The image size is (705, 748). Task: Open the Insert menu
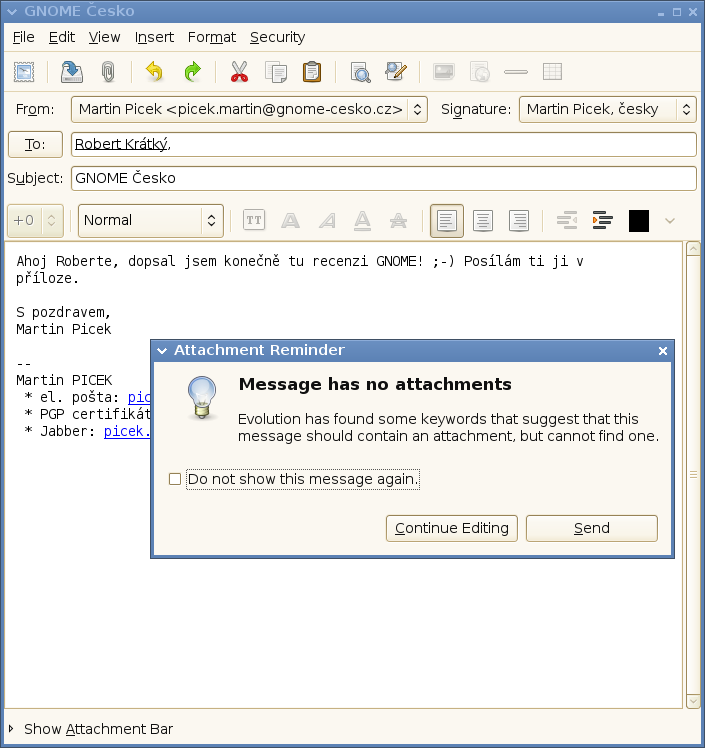(x=154, y=37)
